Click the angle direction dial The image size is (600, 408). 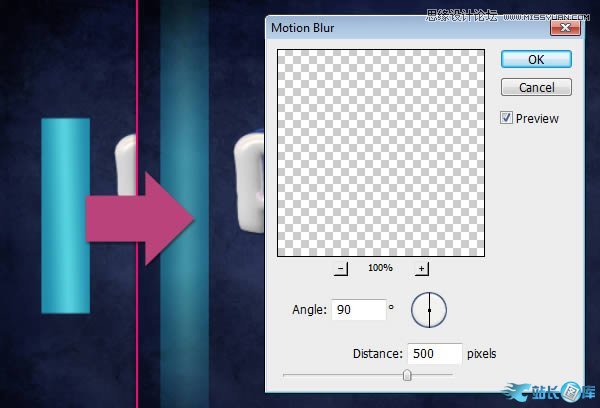click(429, 310)
